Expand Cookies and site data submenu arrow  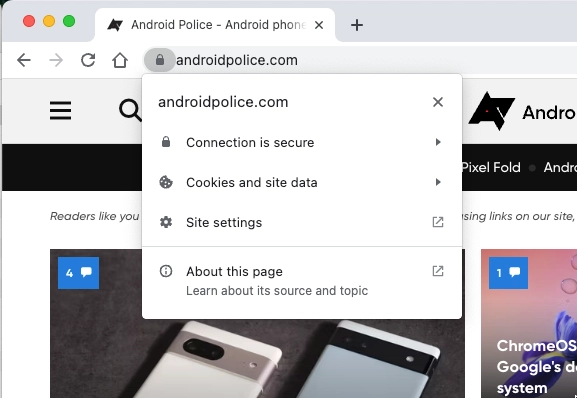click(x=438, y=182)
